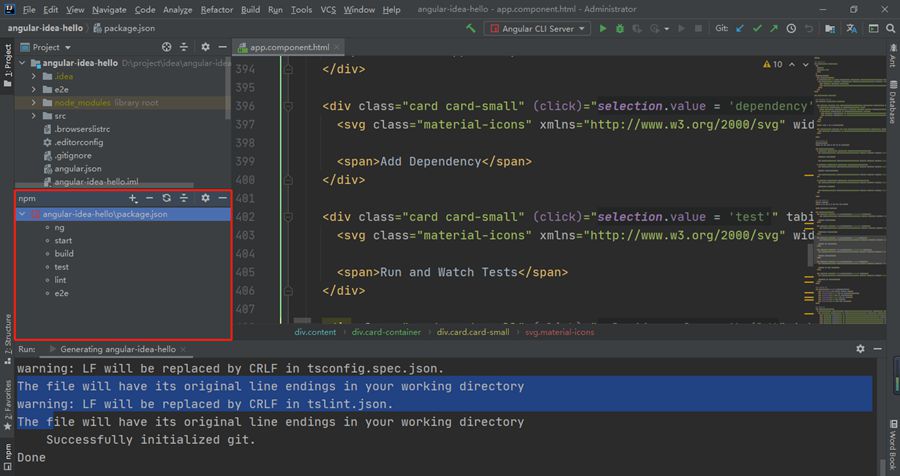
Task: Toggle the Structure tool window sidebar tab
Action: [7, 333]
